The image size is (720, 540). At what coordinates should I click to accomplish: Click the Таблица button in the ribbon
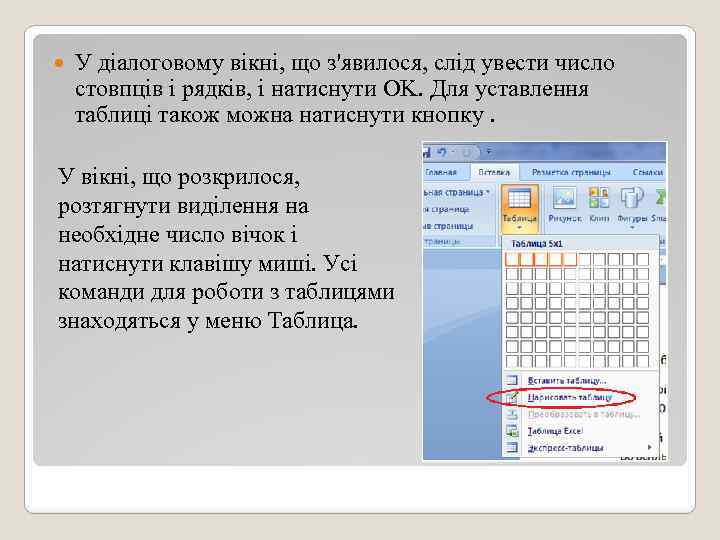point(519,209)
